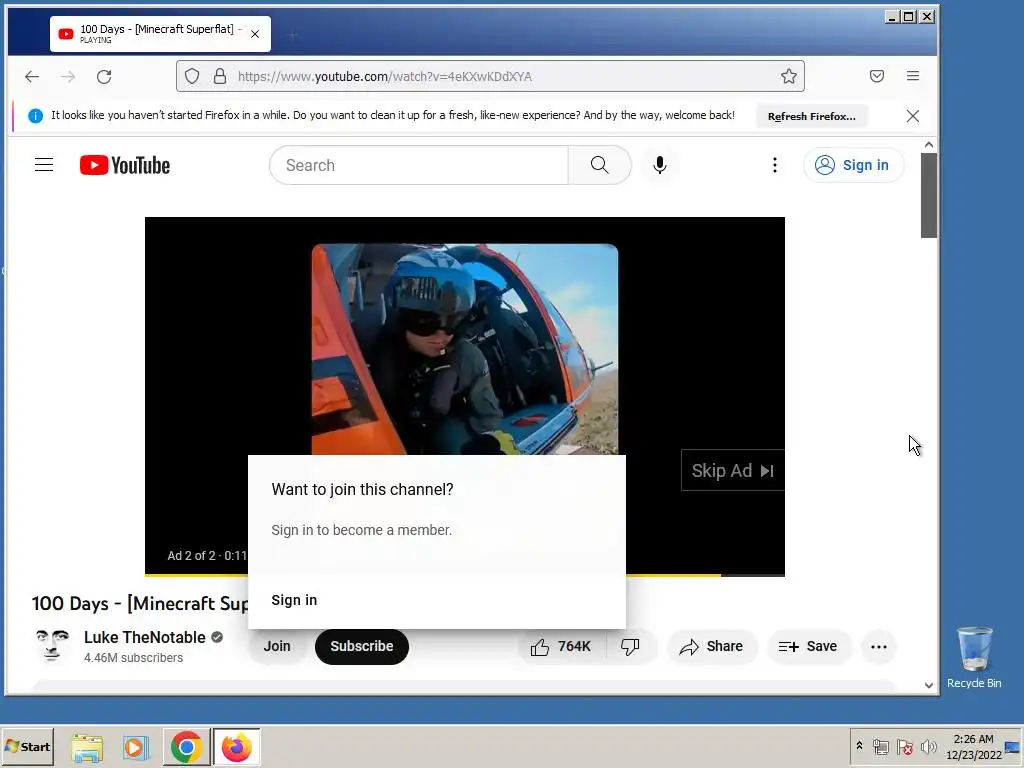Open the YouTube guide hamburger menu
This screenshot has width=1024, height=768.
(x=44, y=165)
